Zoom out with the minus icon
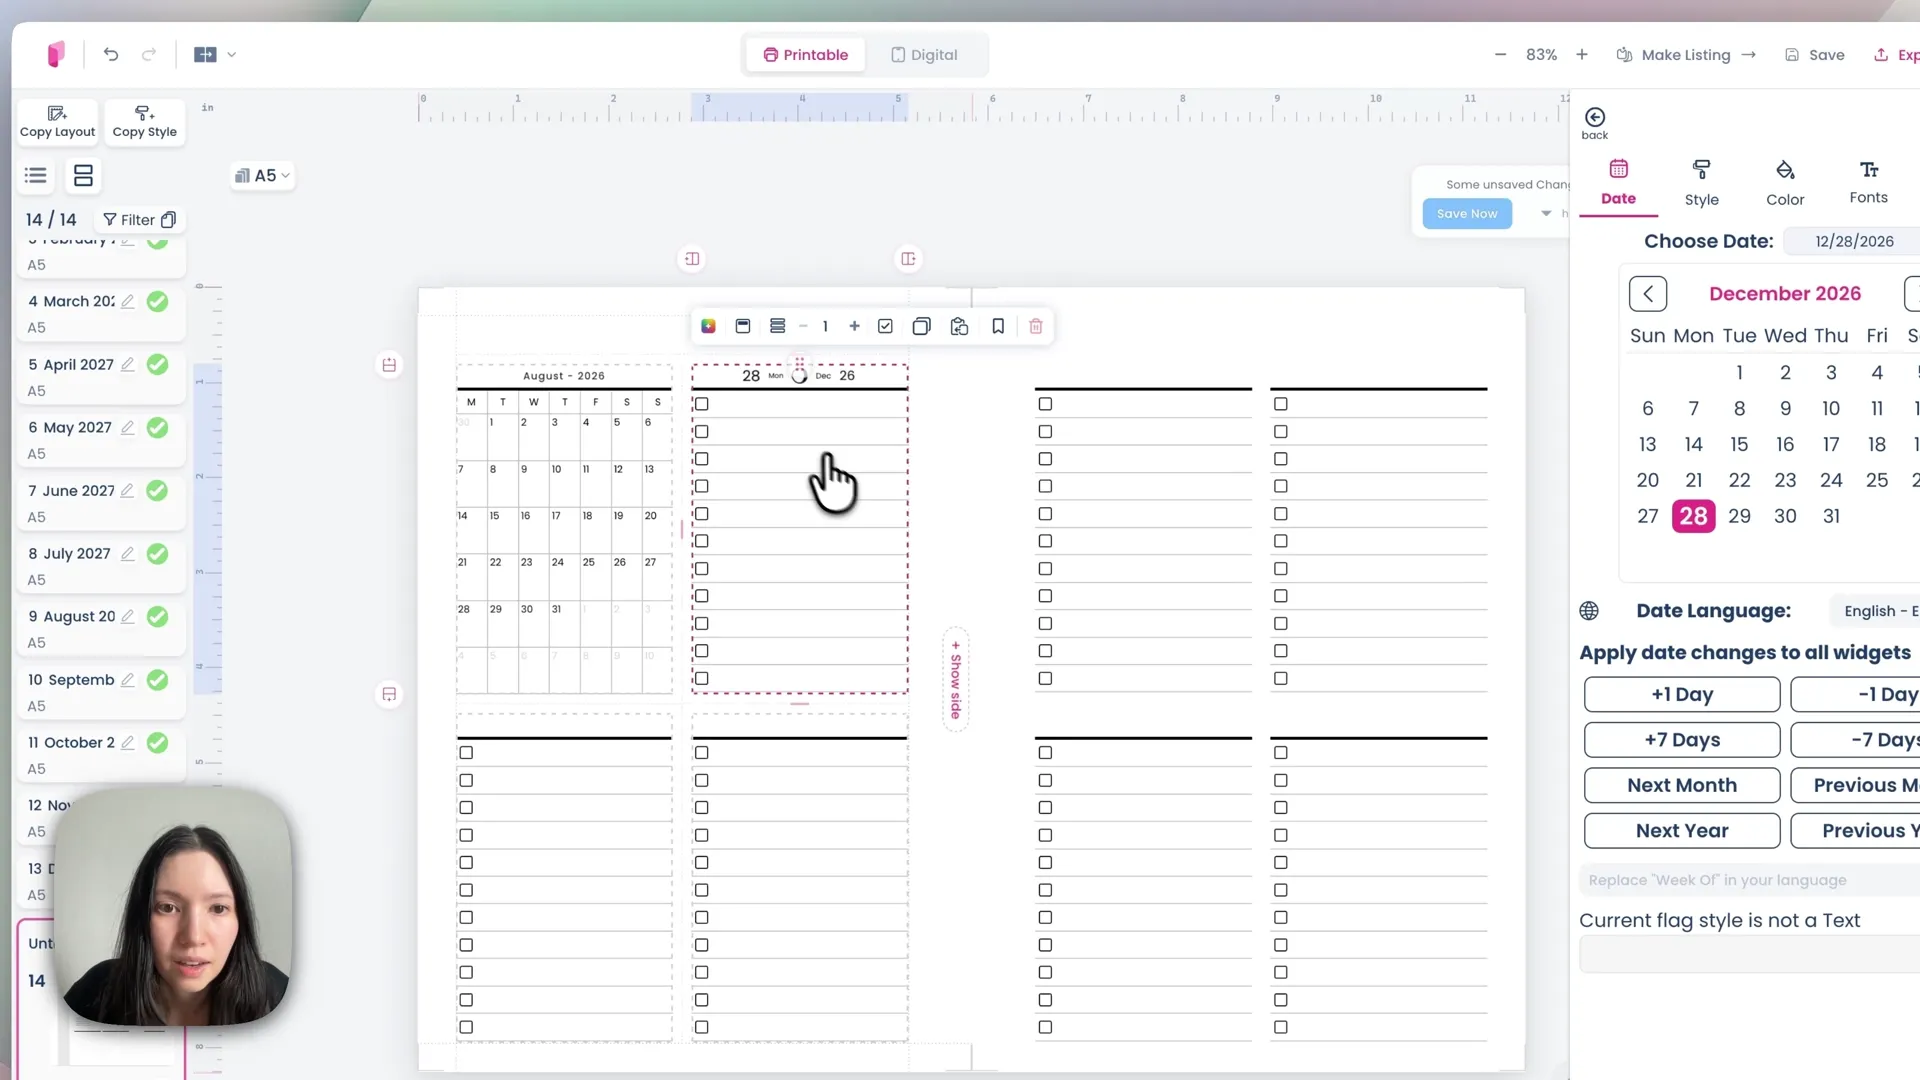This screenshot has height=1080, width=1920. (1500, 55)
